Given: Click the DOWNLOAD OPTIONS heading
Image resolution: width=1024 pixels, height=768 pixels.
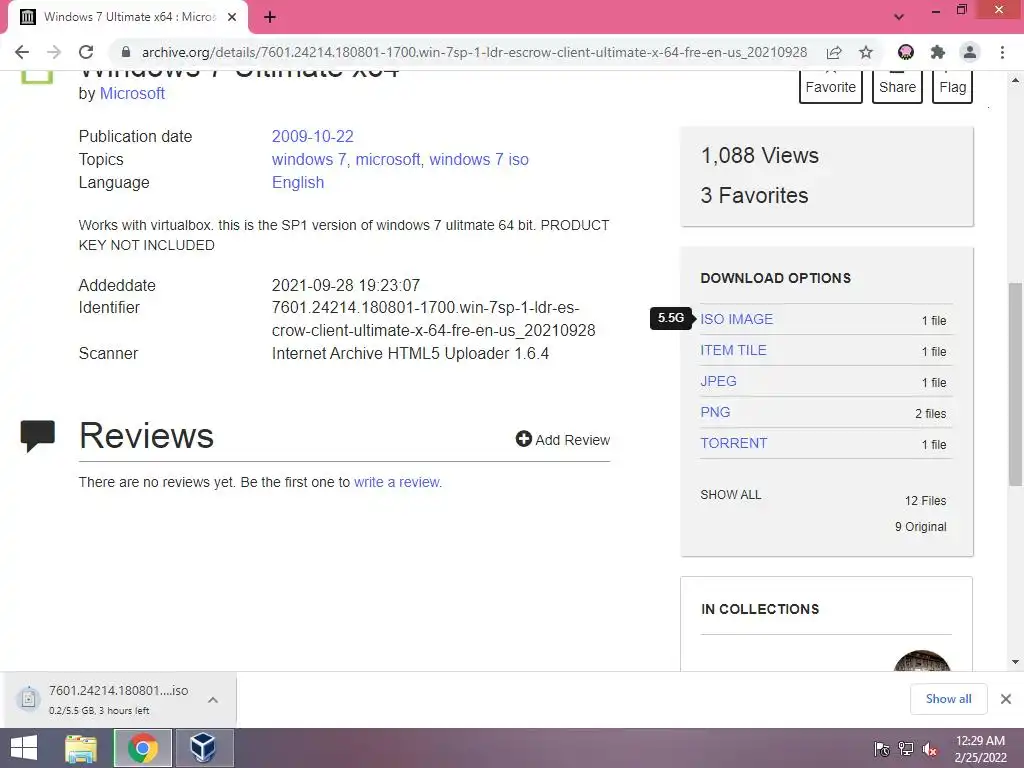Looking at the screenshot, I should (776, 278).
